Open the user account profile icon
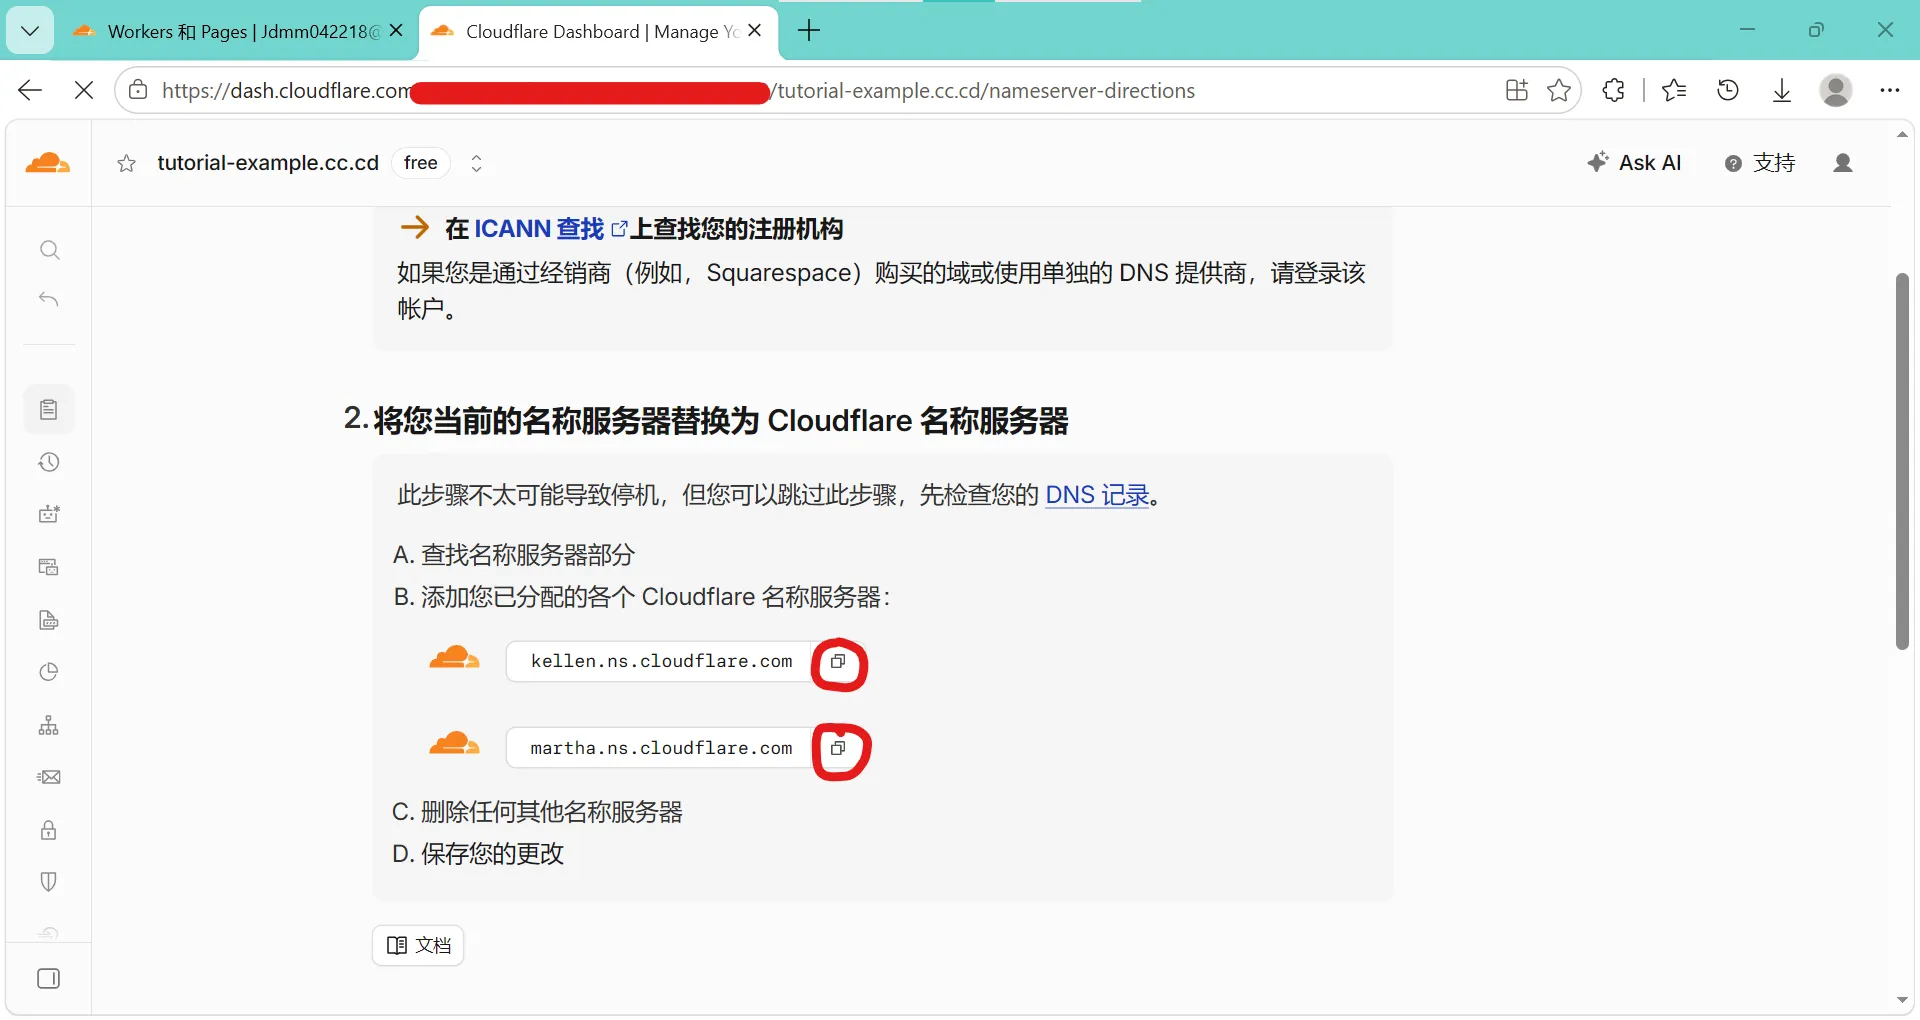Image resolution: width=1920 pixels, height=1020 pixels. (x=1843, y=163)
